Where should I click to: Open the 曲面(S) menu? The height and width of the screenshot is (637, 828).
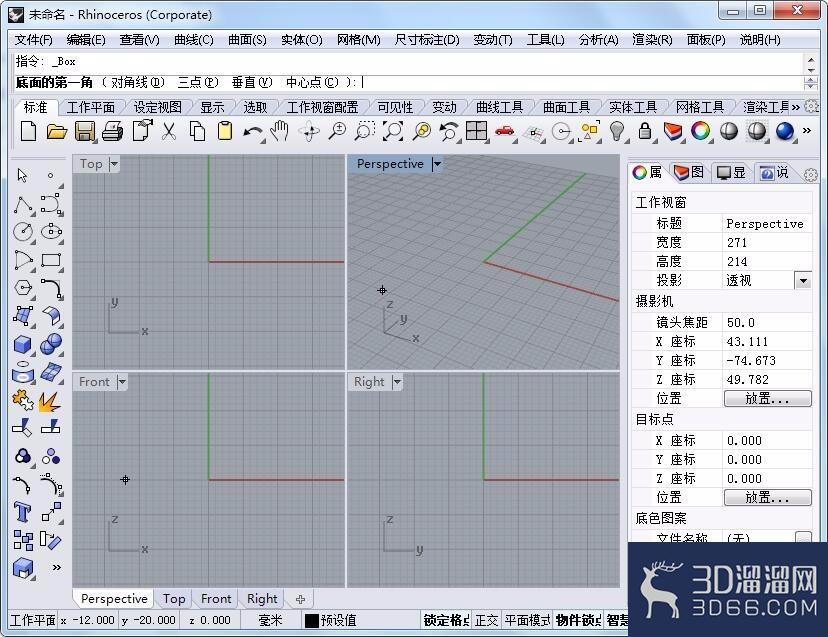point(247,40)
